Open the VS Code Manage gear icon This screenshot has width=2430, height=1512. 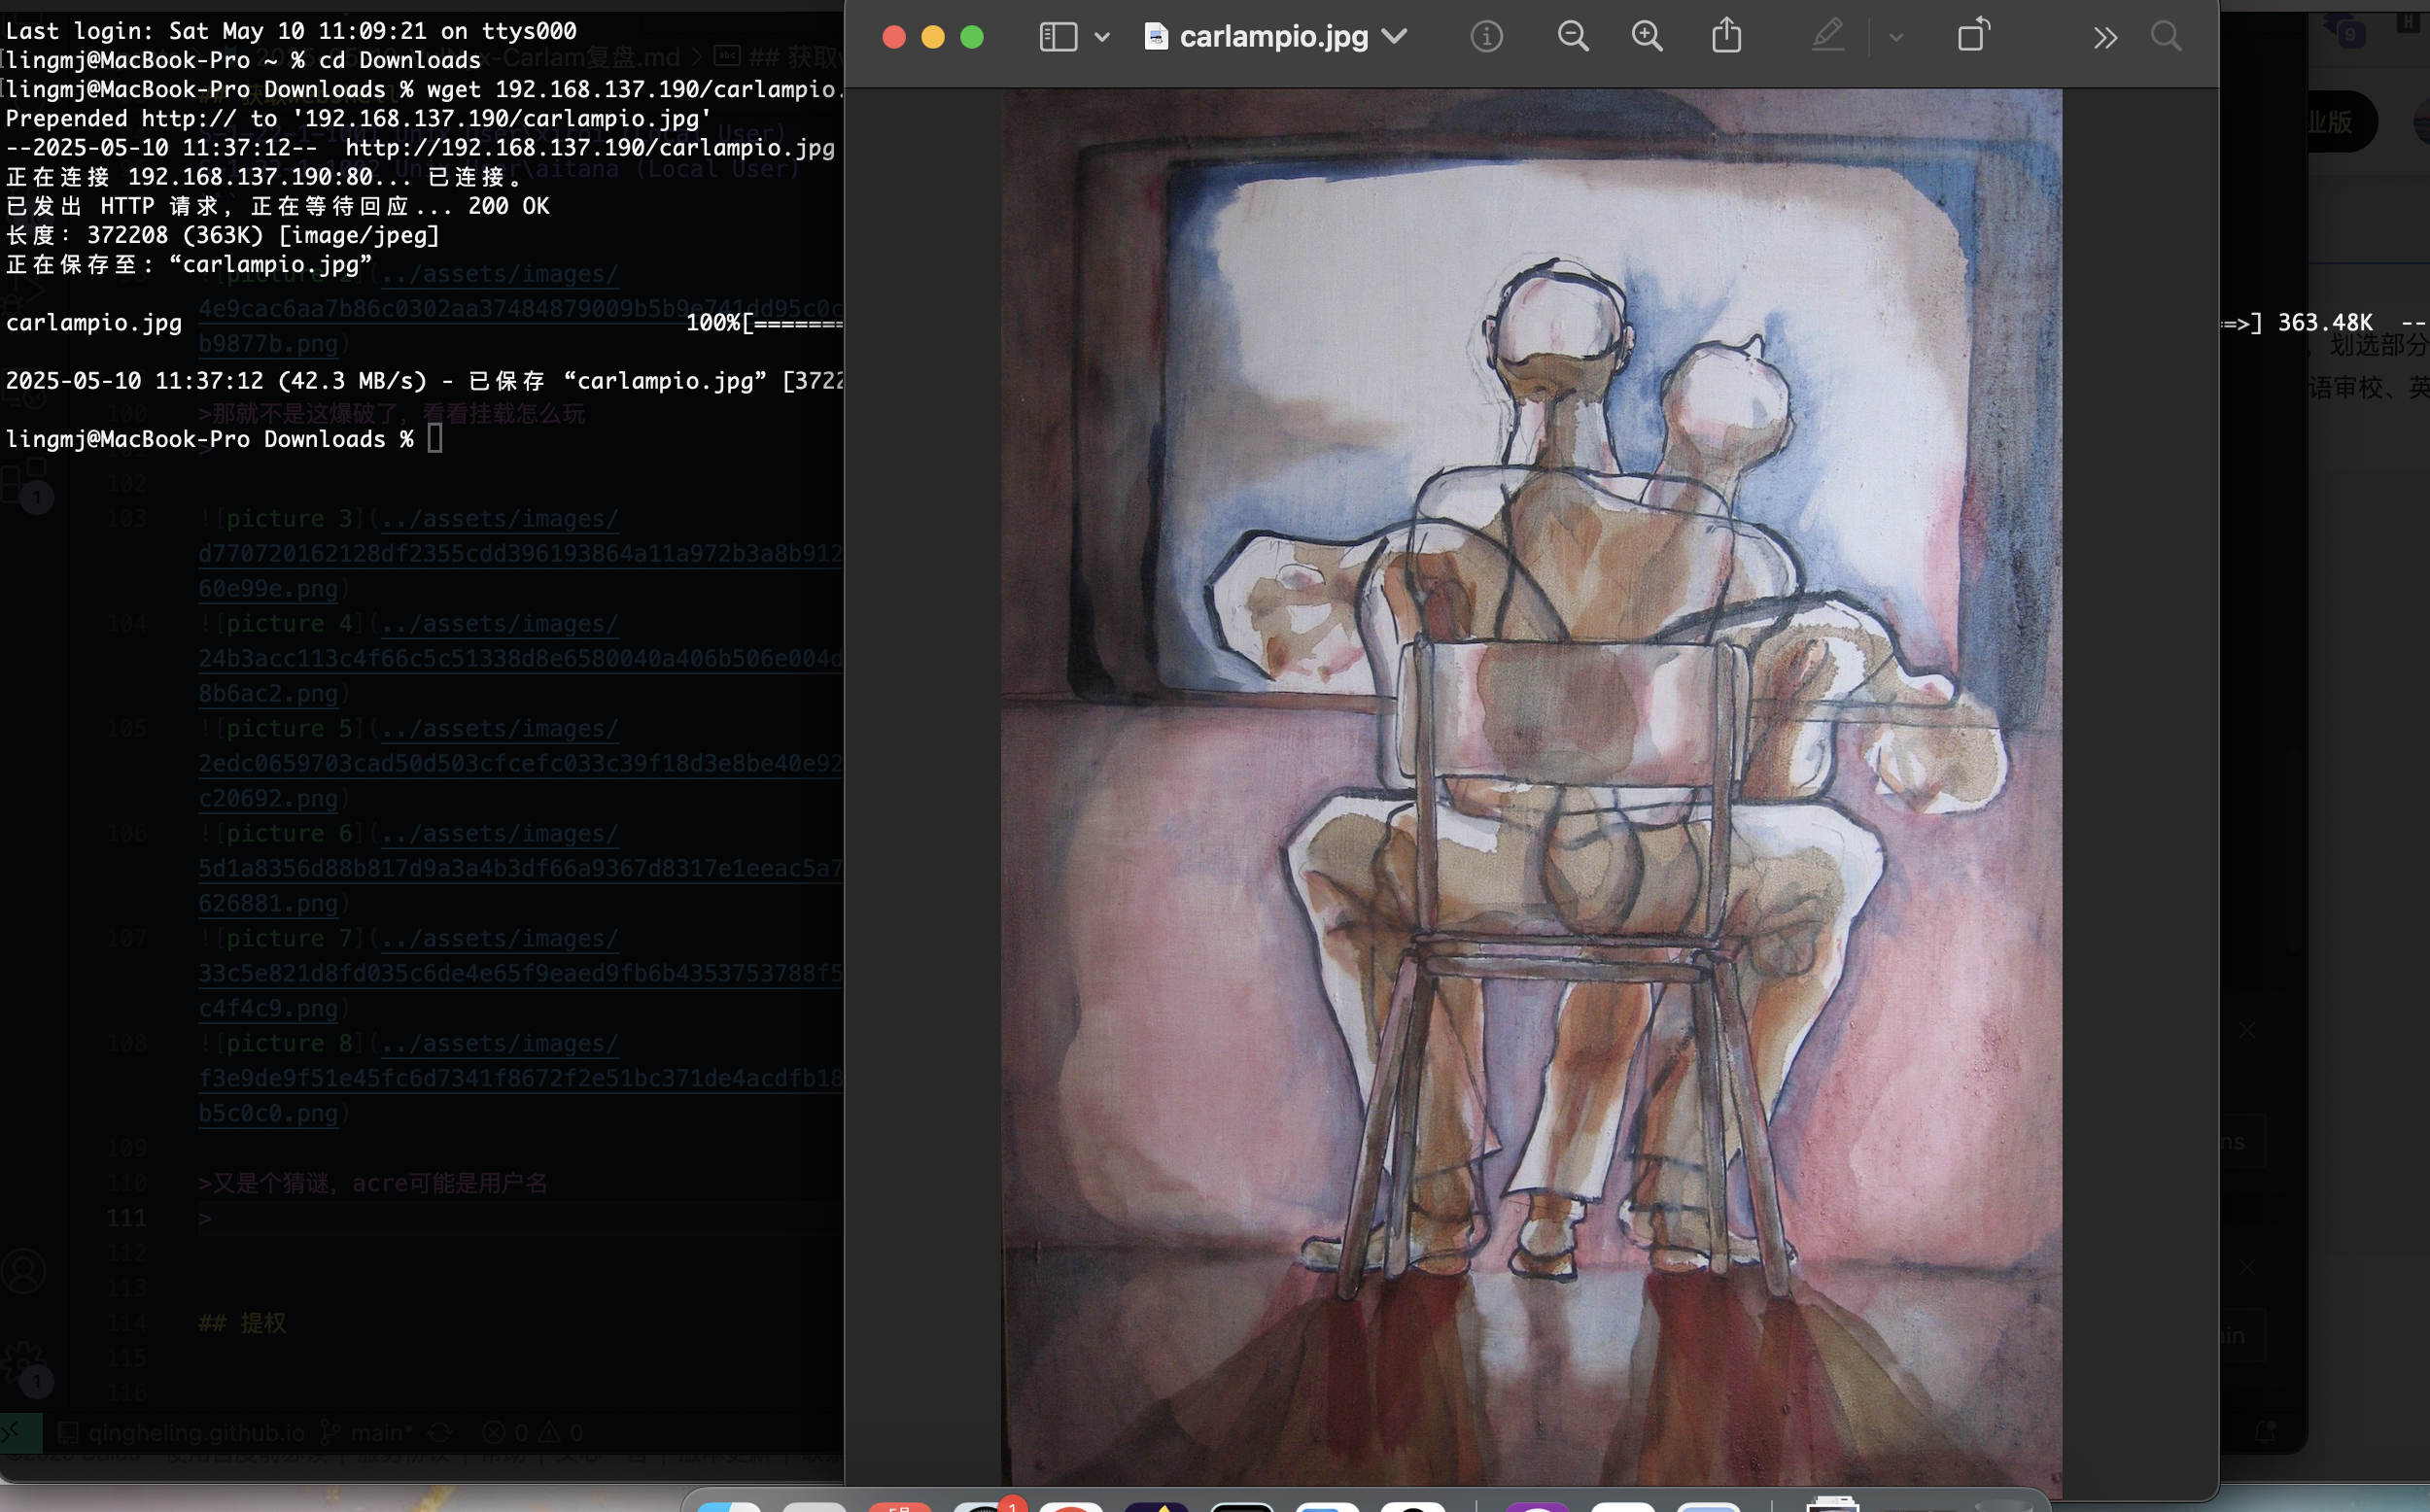[x=24, y=1365]
